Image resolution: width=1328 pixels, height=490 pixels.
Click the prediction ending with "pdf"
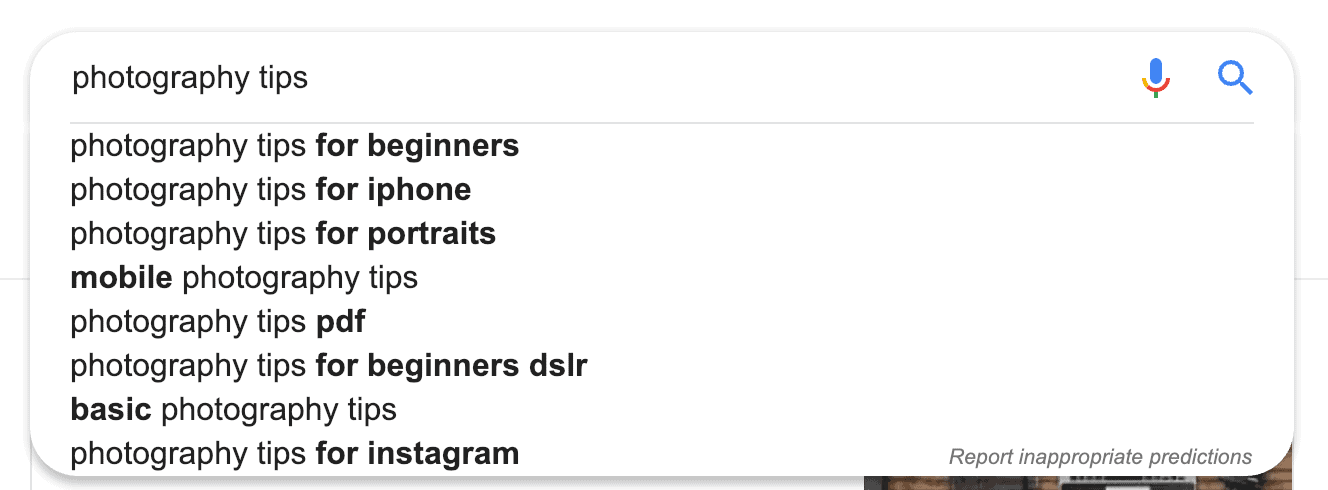click(218, 322)
